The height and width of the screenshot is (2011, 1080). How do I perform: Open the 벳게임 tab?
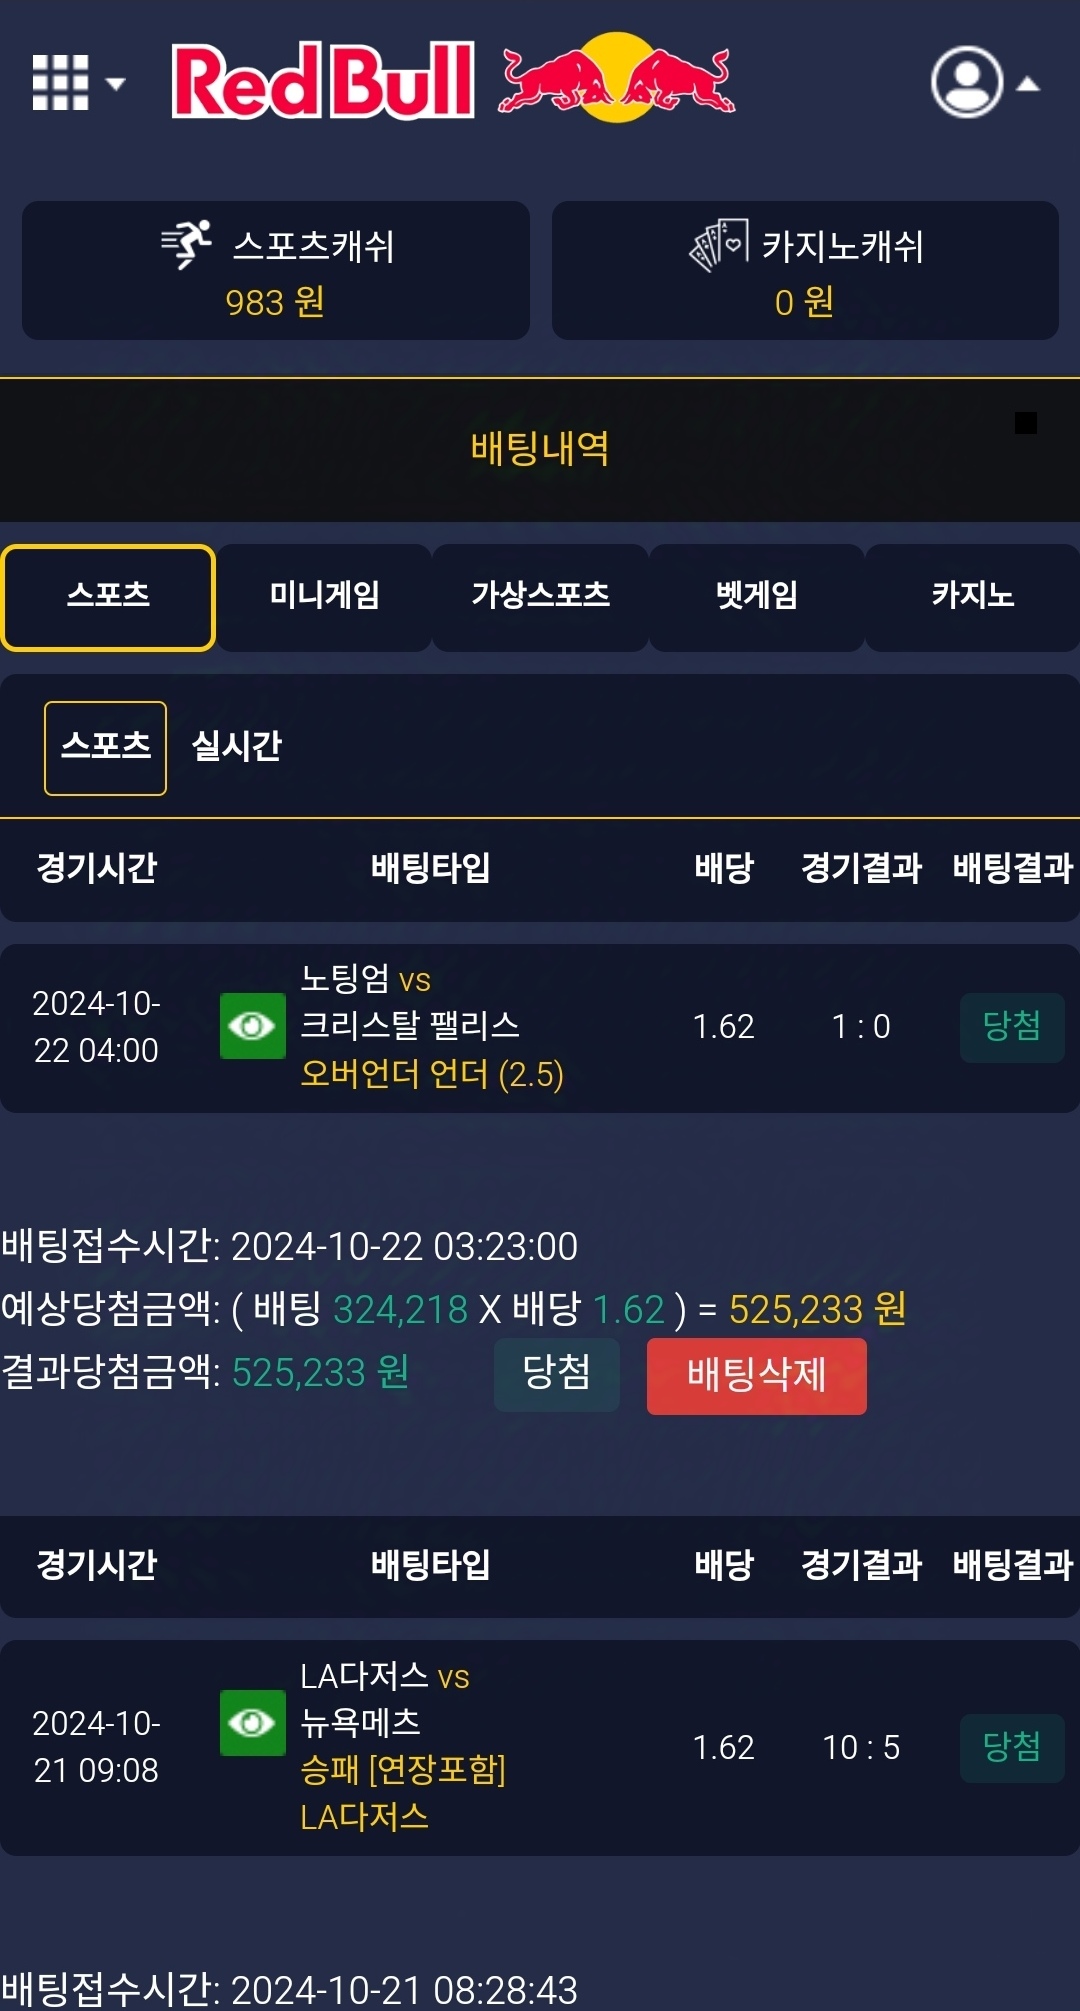click(x=756, y=597)
